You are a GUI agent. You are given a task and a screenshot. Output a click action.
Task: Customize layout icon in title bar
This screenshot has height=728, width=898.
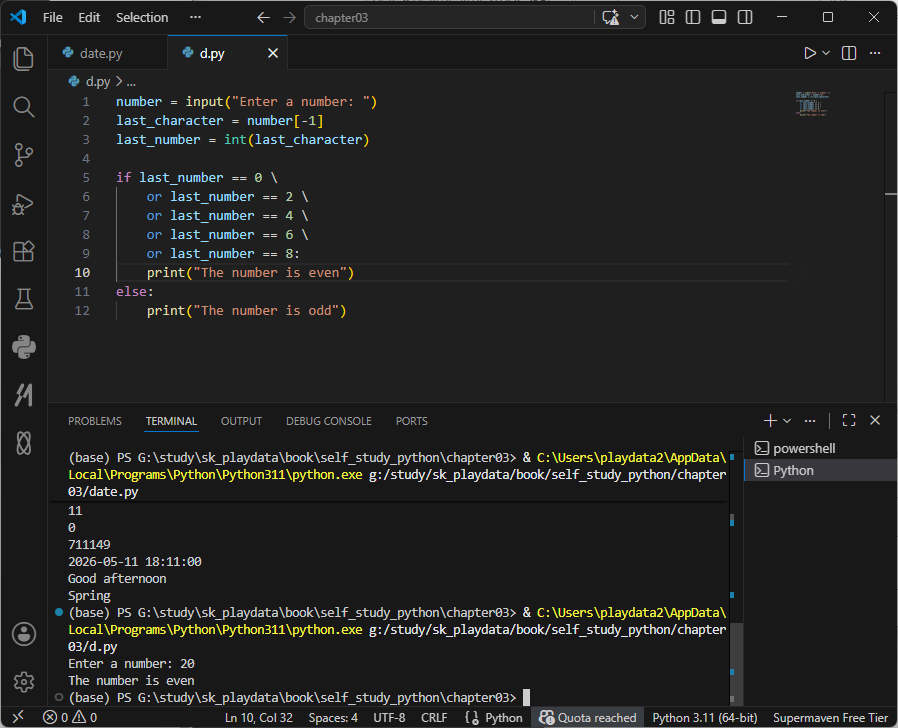click(667, 18)
